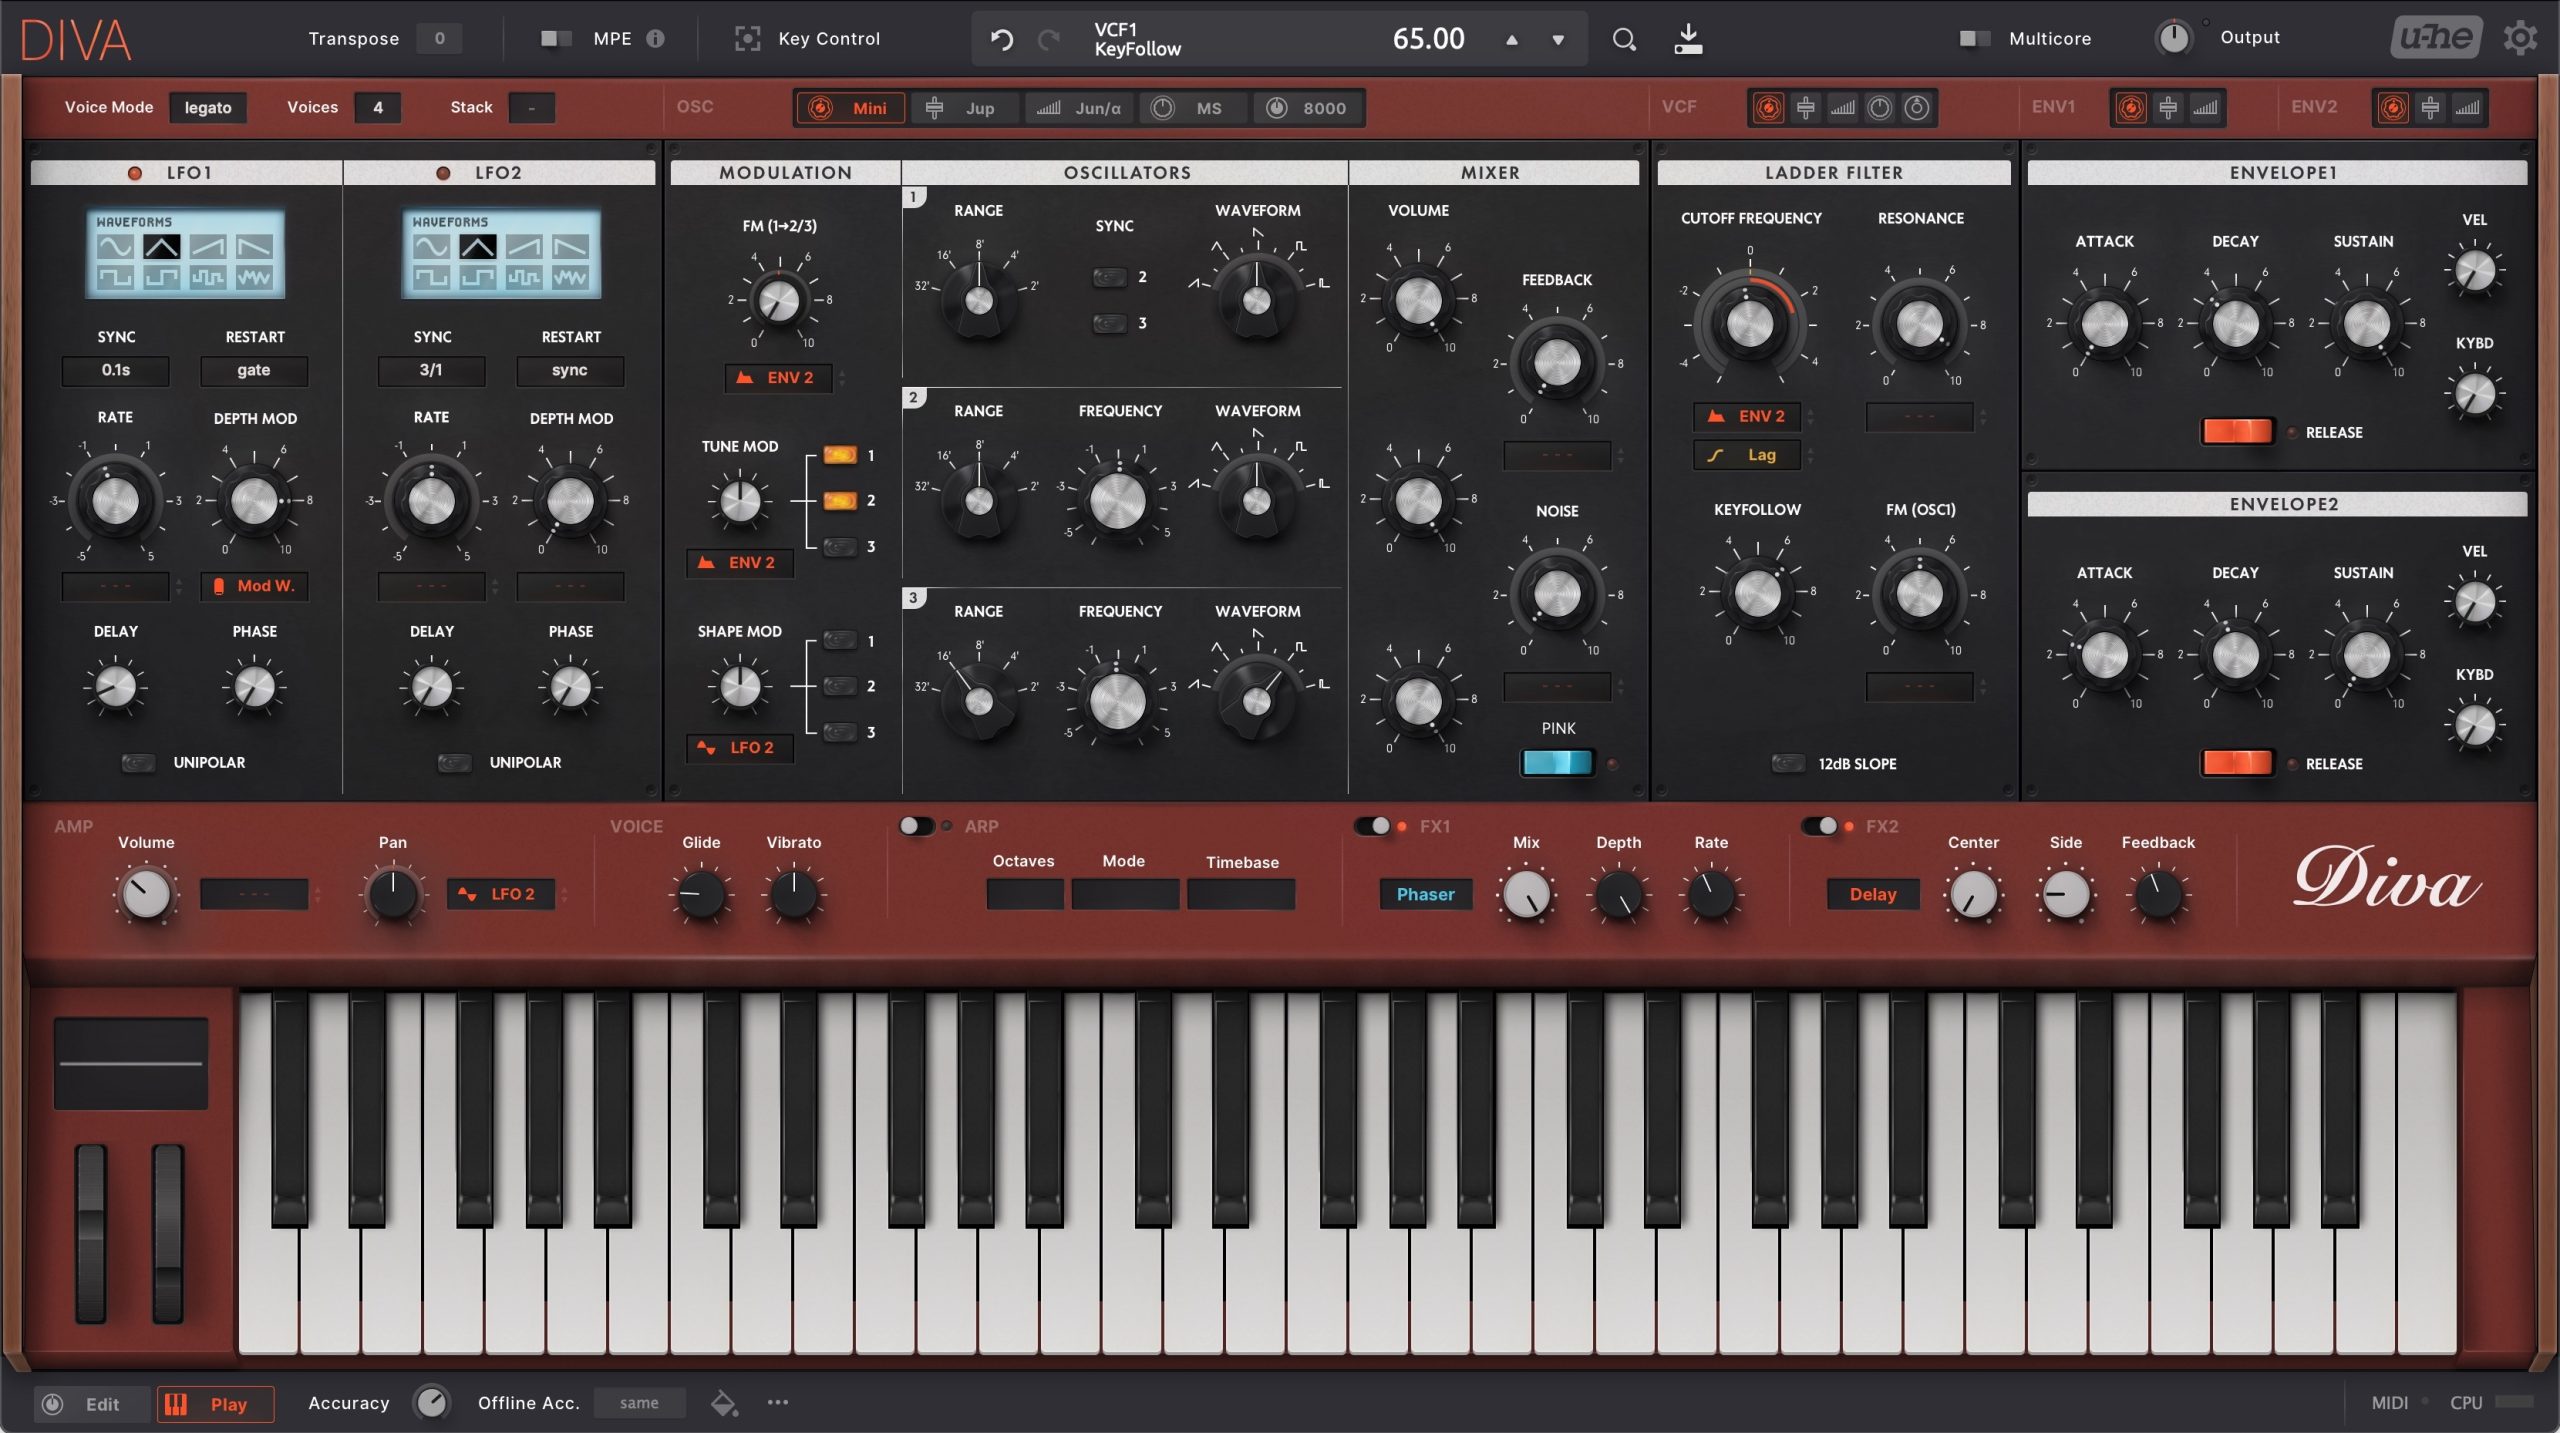
Task: Select fourth VCF model icon
Action: coord(1879,107)
